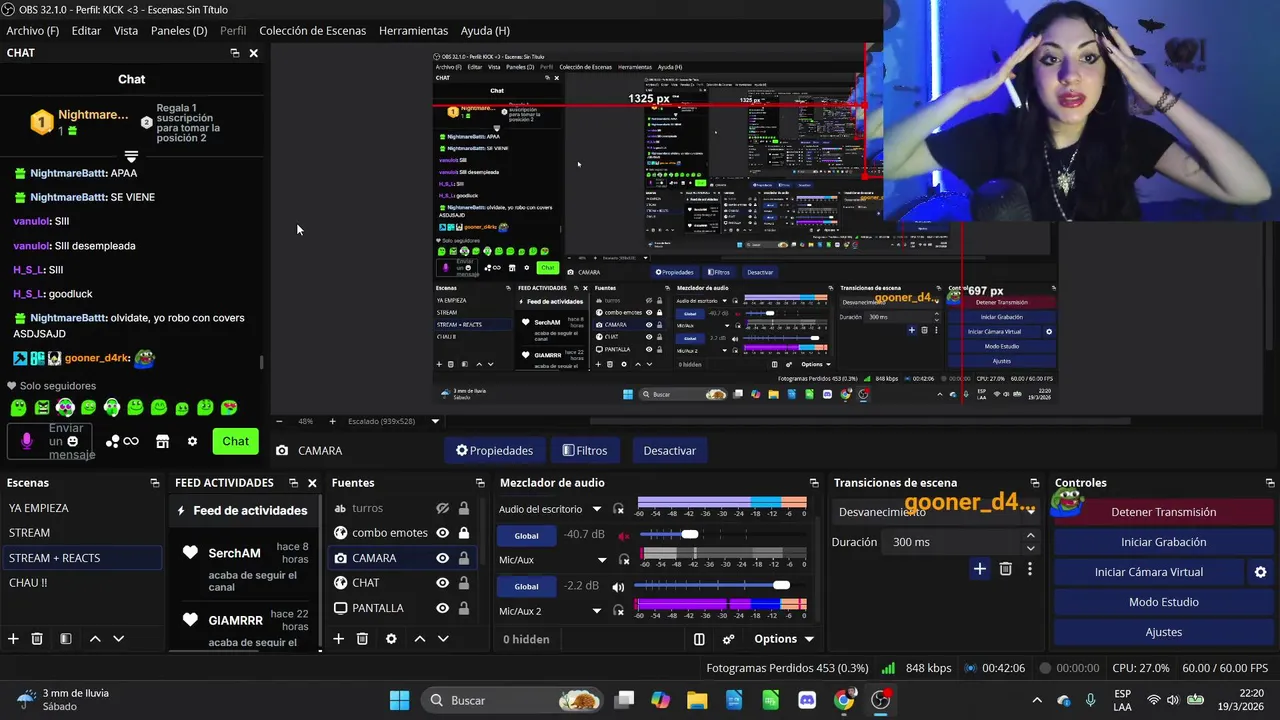Close the CHAT dock panel

[253, 53]
